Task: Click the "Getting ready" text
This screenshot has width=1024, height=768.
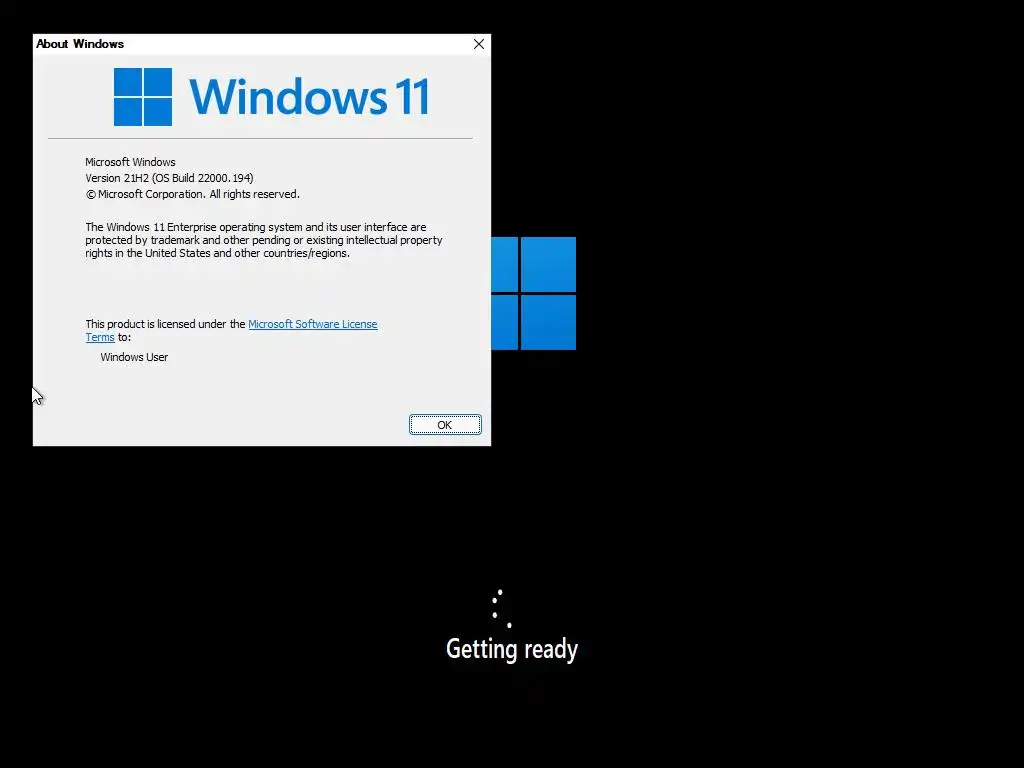Action: pos(512,649)
